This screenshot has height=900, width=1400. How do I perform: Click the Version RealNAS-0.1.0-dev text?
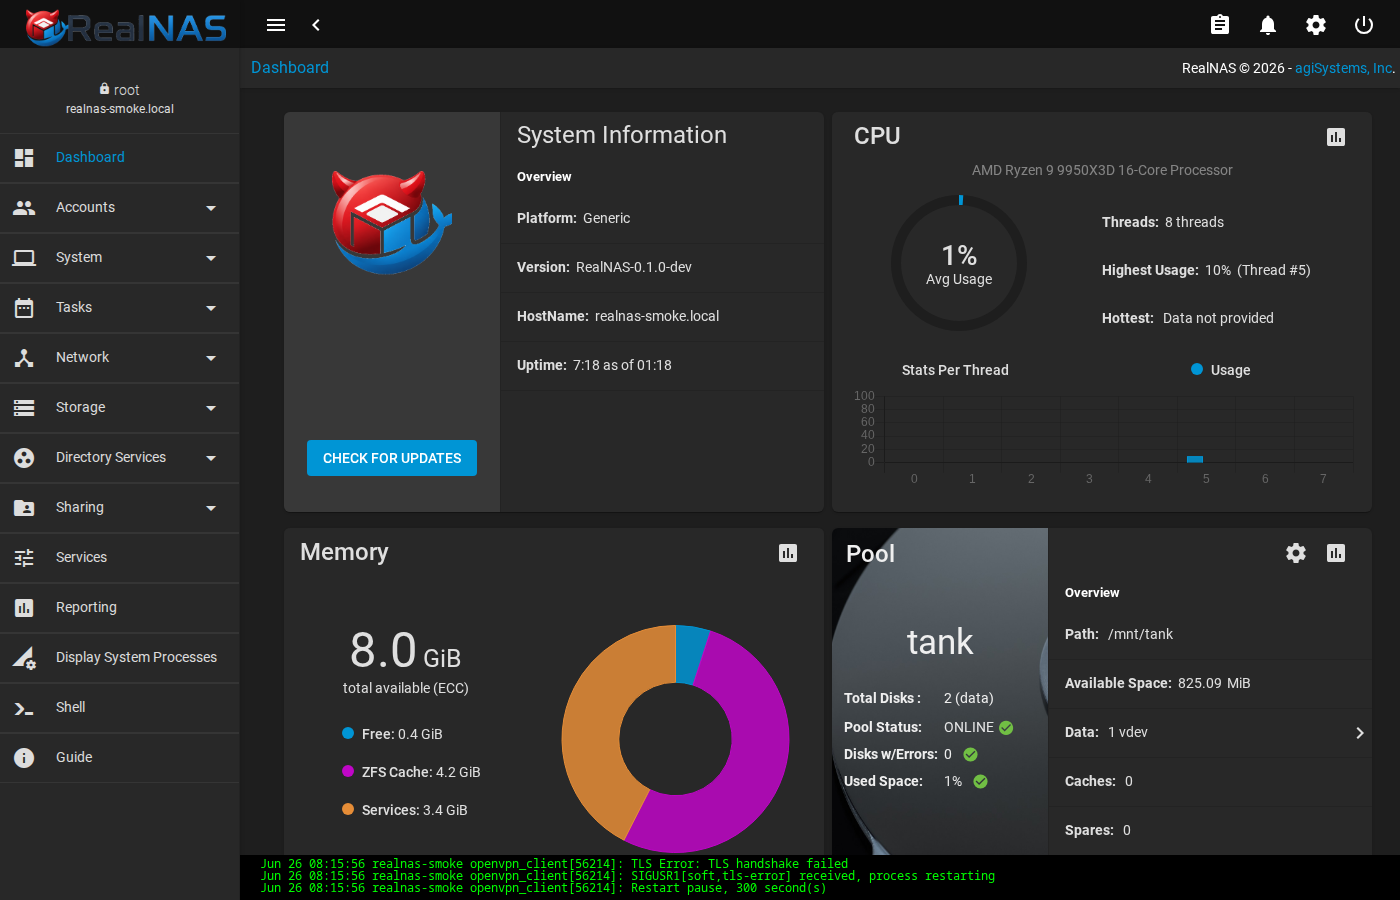604,267
